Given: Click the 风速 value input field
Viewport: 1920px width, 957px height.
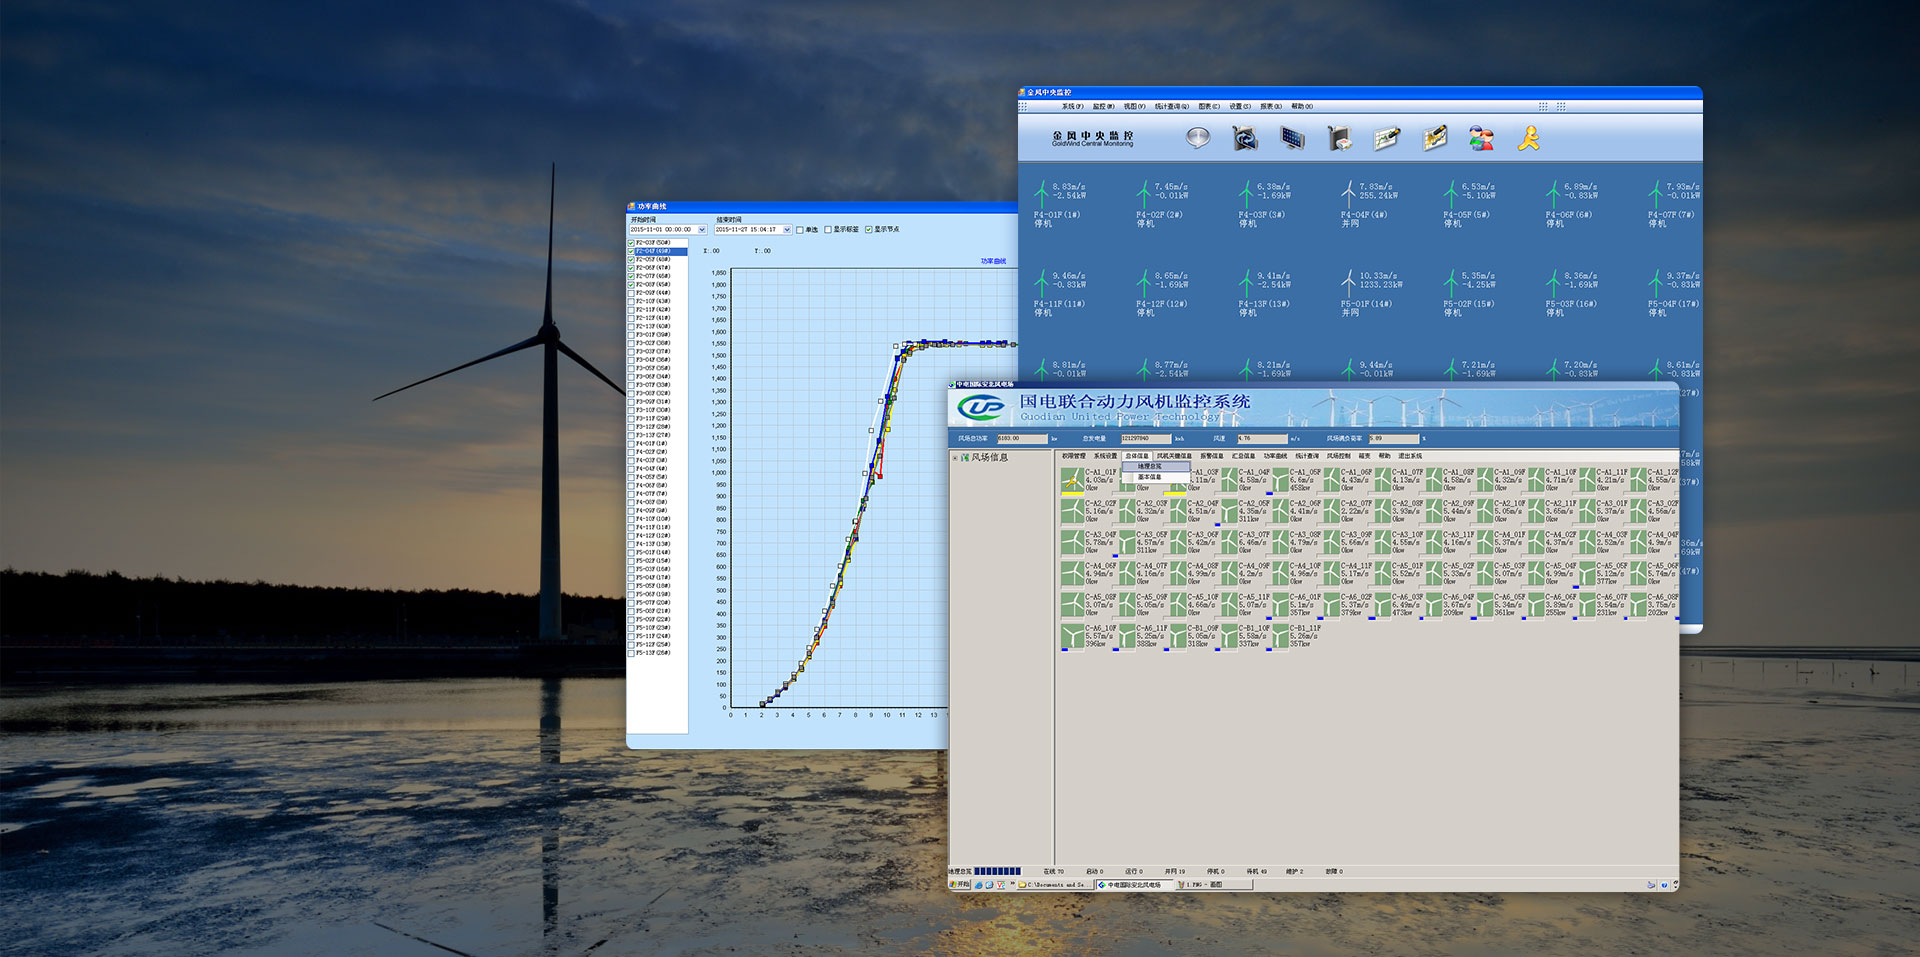Looking at the screenshot, I should click(x=1261, y=439).
